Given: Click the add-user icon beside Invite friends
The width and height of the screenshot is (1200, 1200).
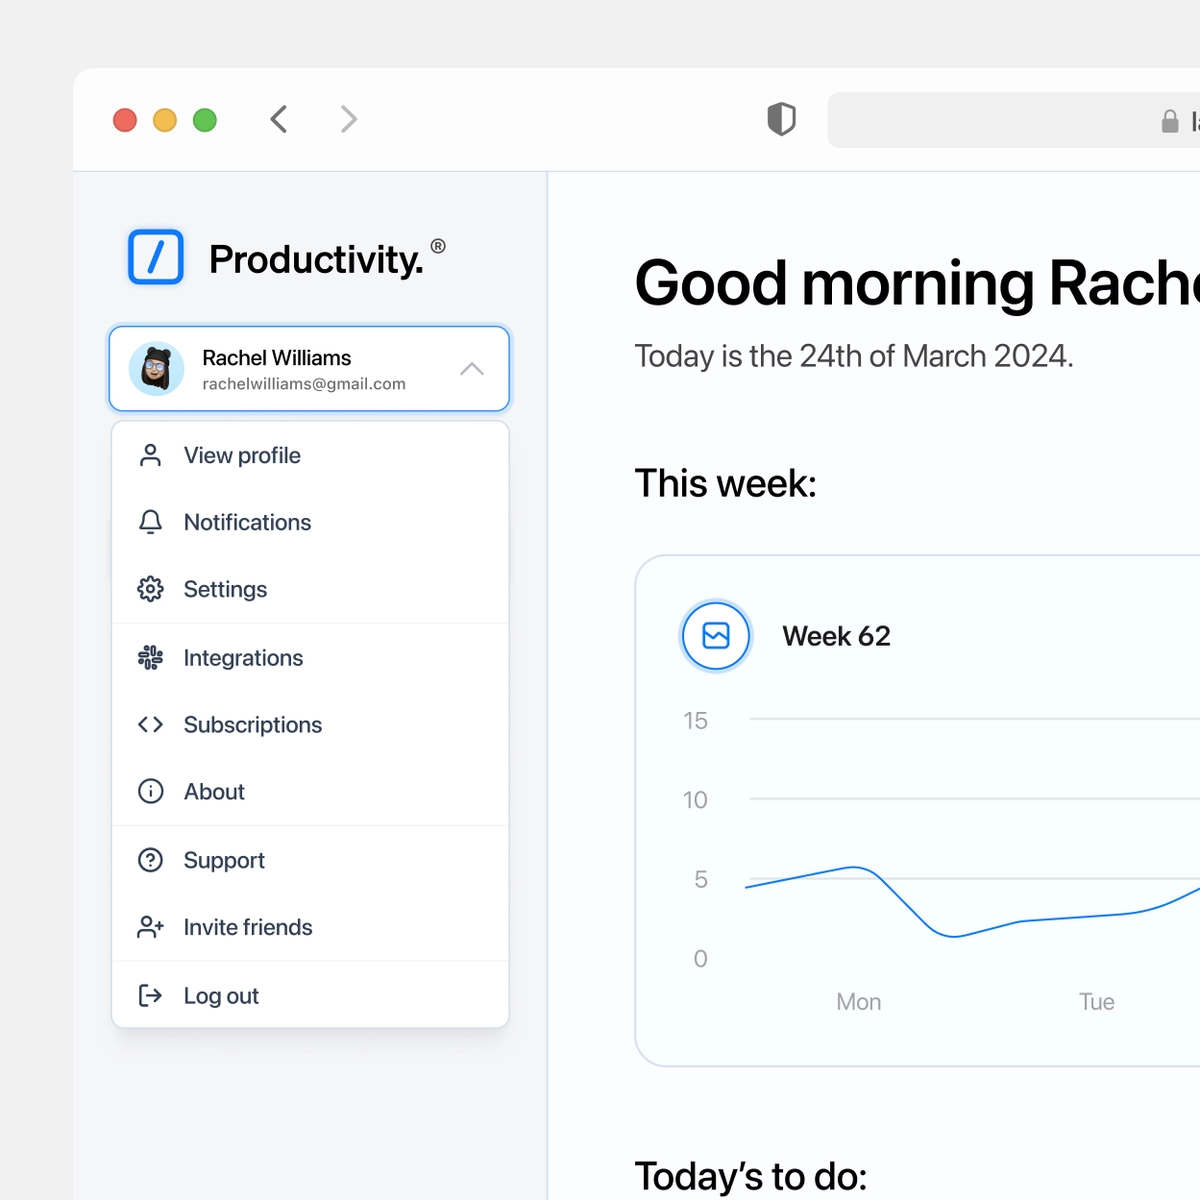Looking at the screenshot, I should coord(150,927).
